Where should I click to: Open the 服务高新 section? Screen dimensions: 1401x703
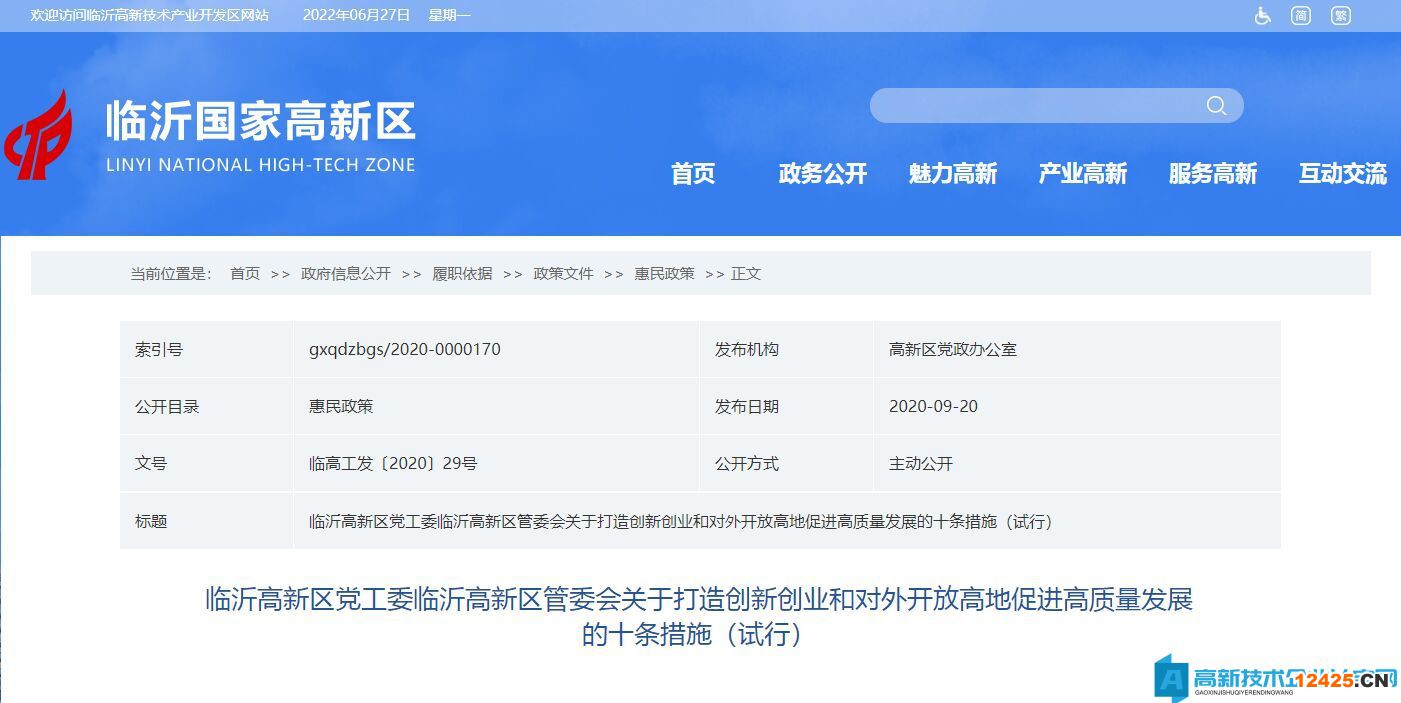(1212, 173)
